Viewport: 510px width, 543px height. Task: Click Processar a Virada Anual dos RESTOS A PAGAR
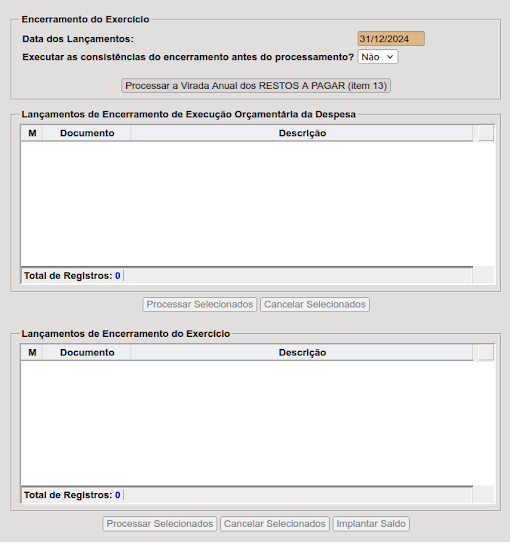tap(256, 86)
